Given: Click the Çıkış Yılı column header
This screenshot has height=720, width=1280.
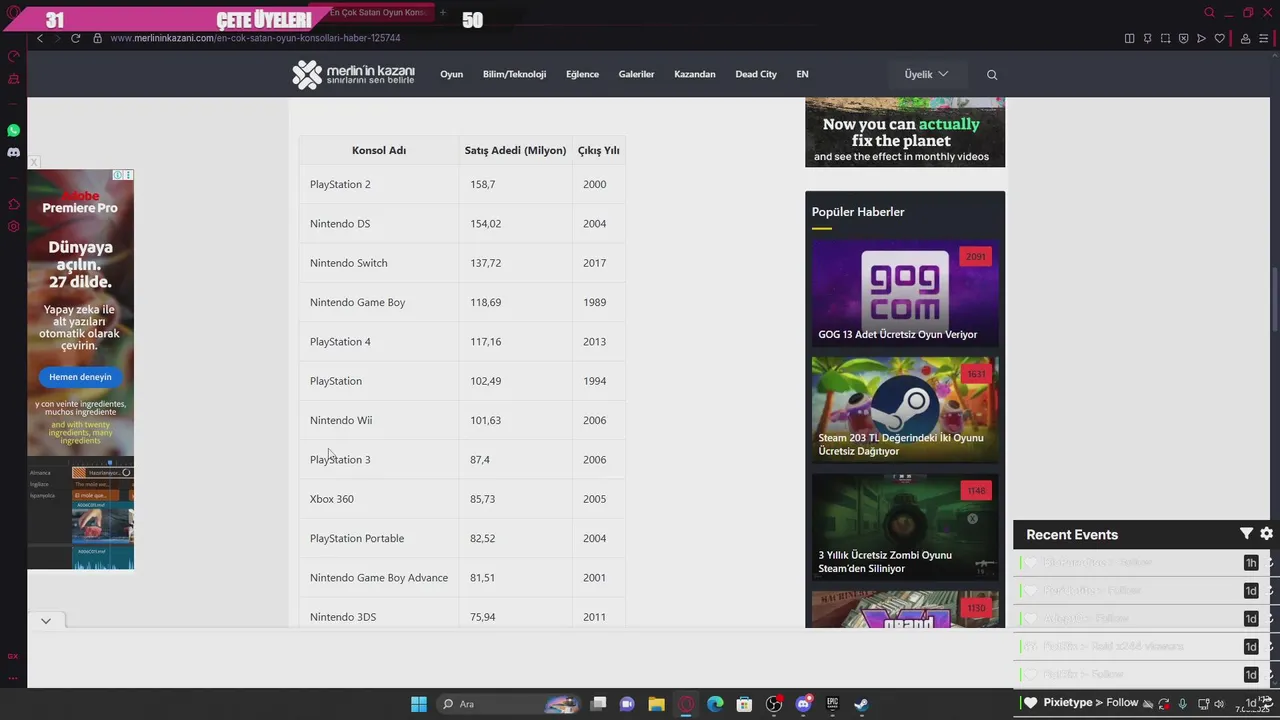Looking at the screenshot, I should (x=599, y=150).
